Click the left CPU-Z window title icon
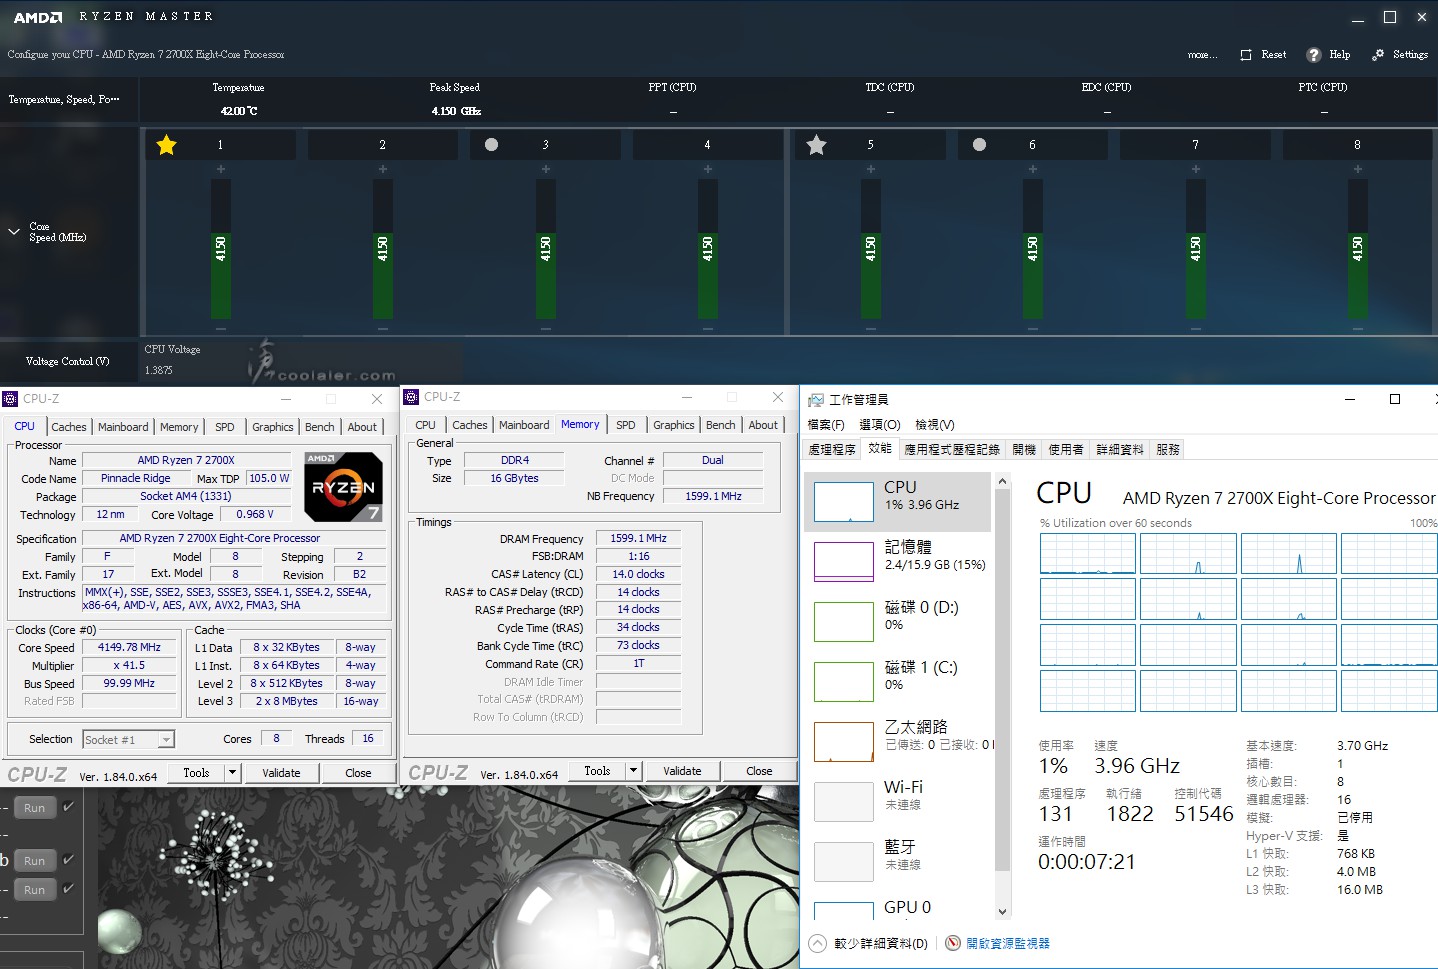Screen dimensions: 1438x969 (11, 398)
